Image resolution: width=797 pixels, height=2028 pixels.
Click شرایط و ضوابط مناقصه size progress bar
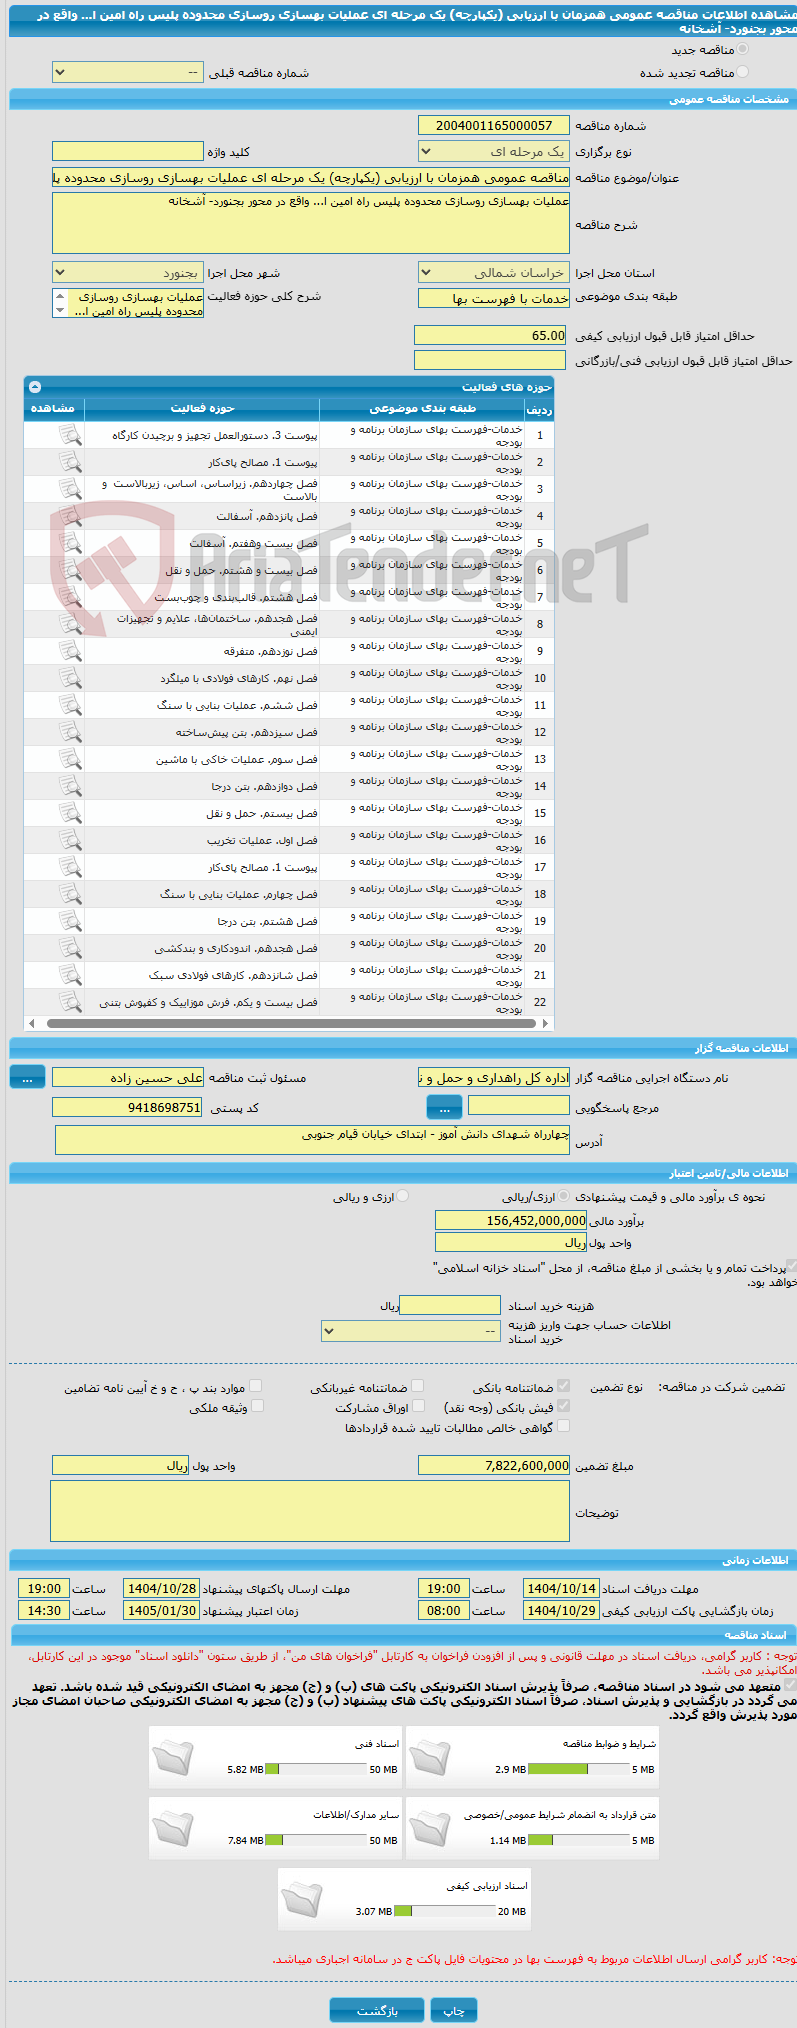578,1769
